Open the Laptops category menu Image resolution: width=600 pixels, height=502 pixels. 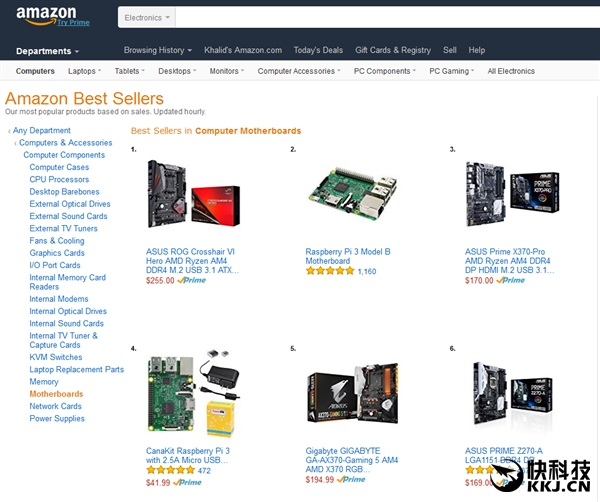(x=85, y=71)
